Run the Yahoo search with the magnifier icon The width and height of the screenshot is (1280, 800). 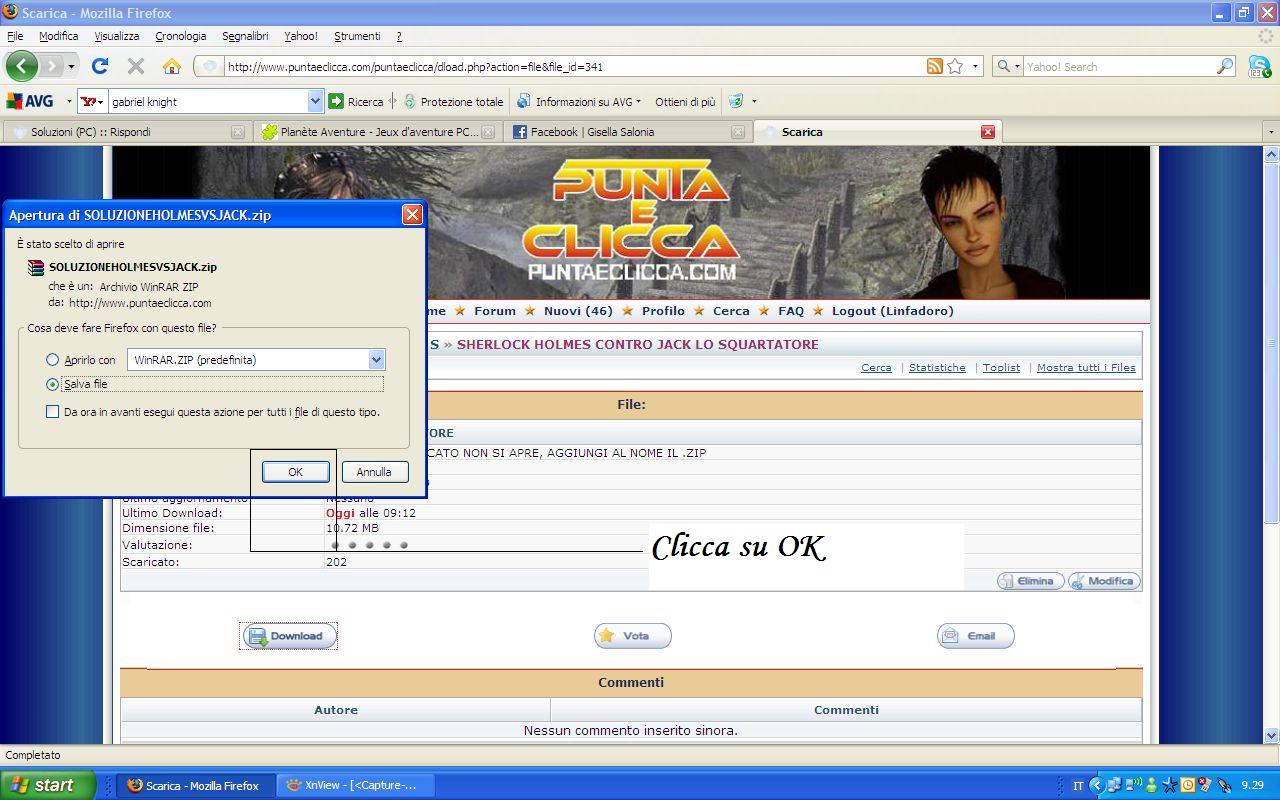tap(1225, 66)
